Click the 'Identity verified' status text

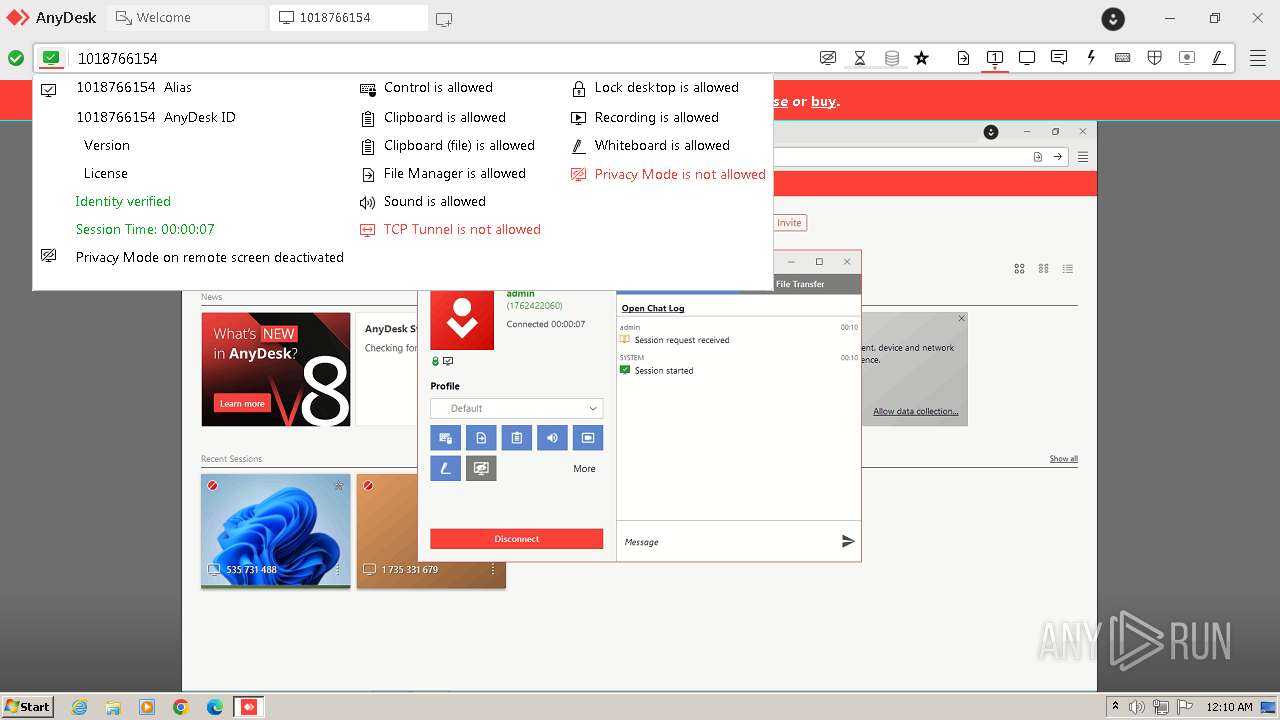(x=123, y=201)
